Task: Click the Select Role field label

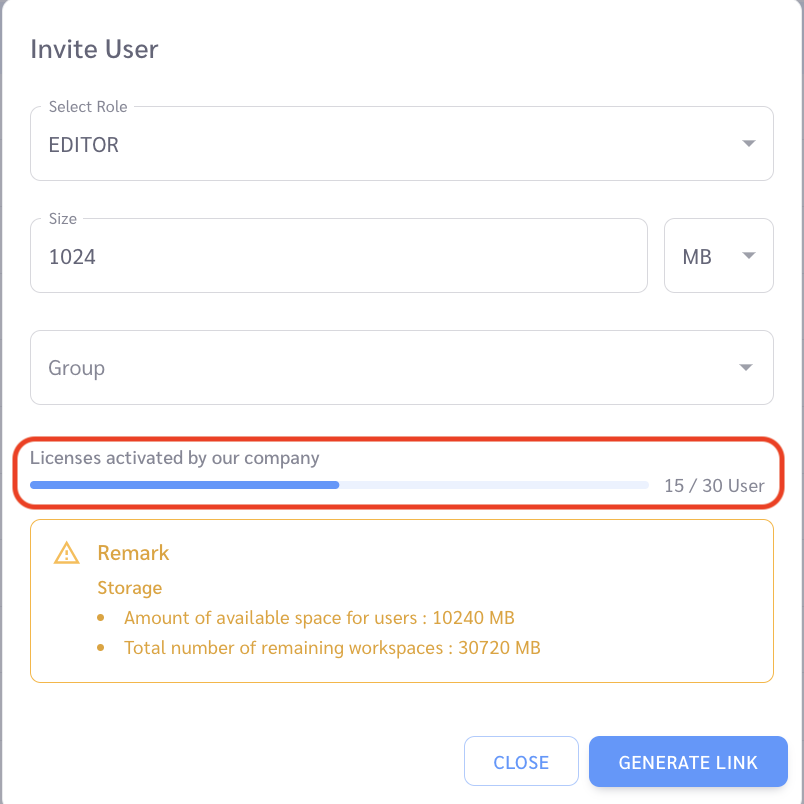Action: point(88,107)
